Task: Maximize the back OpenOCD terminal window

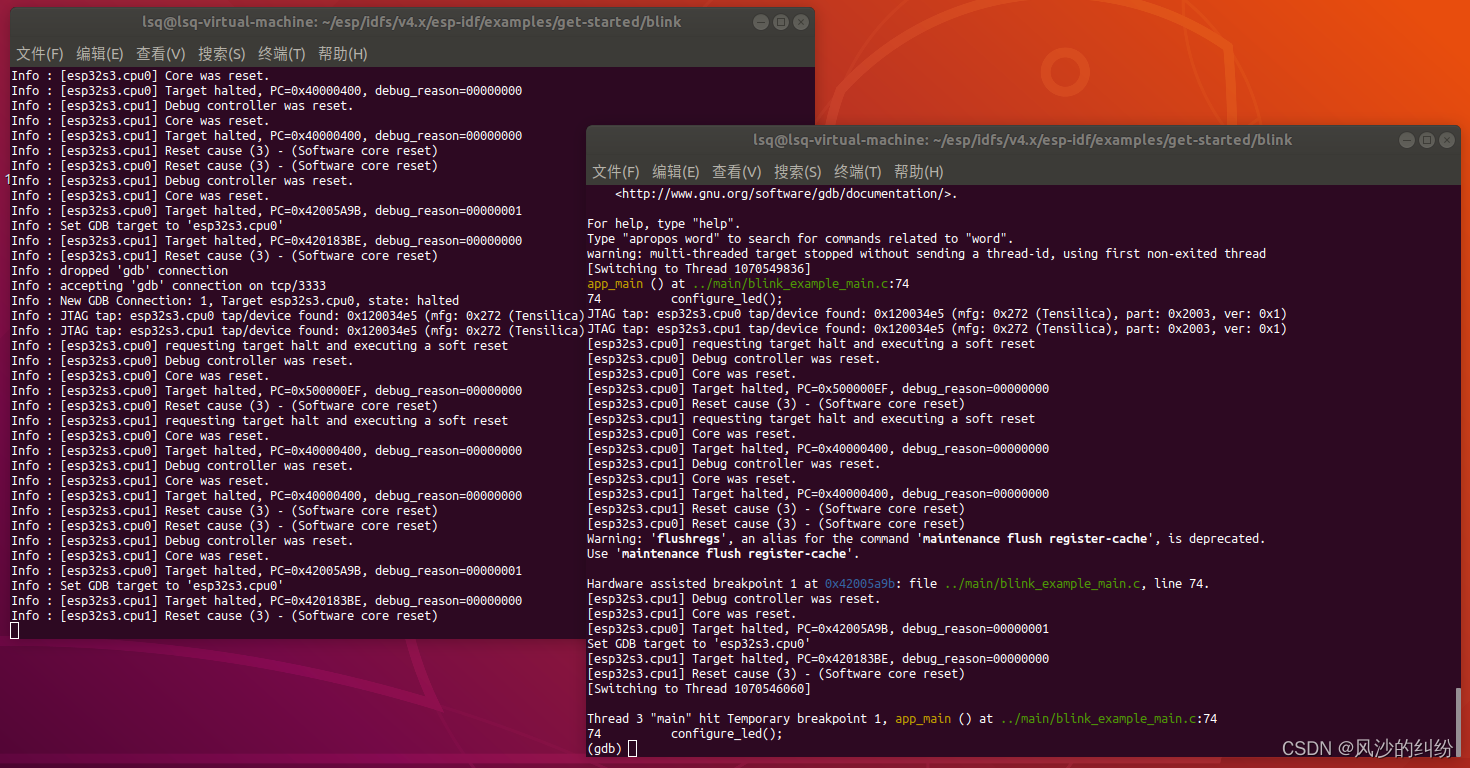Action: [x=781, y=22]
